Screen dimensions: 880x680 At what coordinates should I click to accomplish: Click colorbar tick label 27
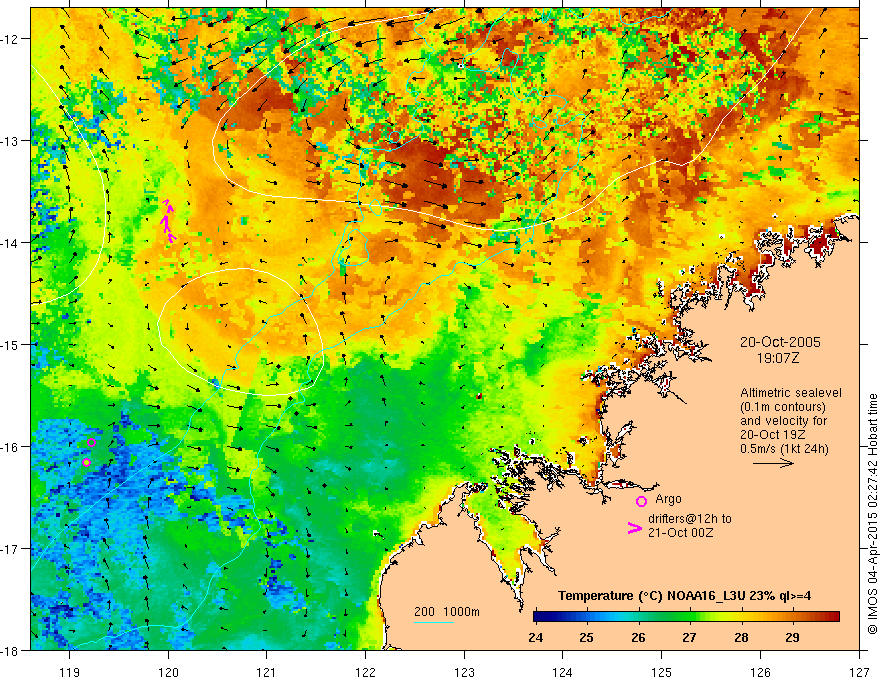point(690,638)
